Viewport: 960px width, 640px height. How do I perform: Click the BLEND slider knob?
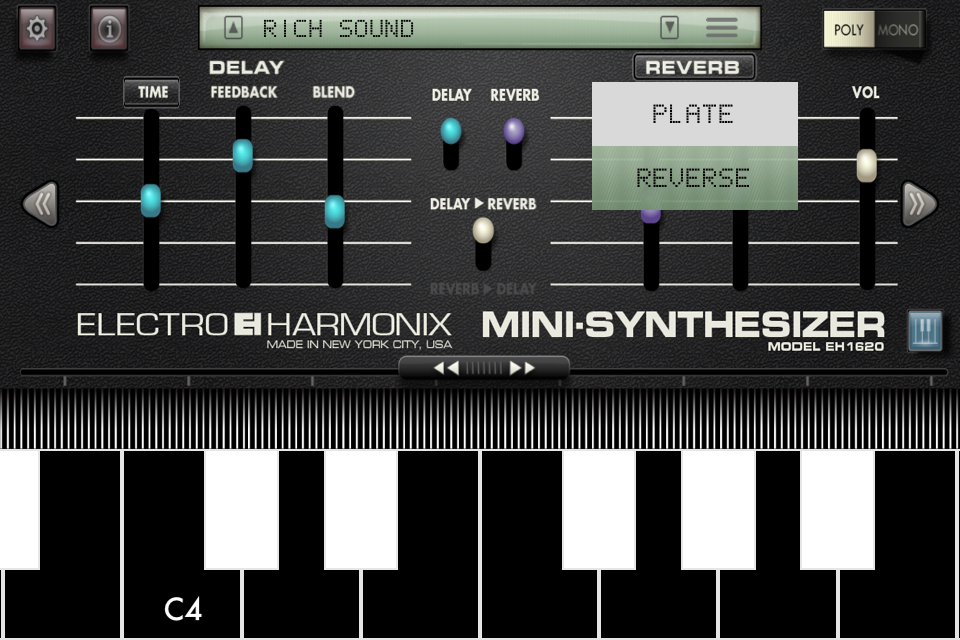pos(334,211)
